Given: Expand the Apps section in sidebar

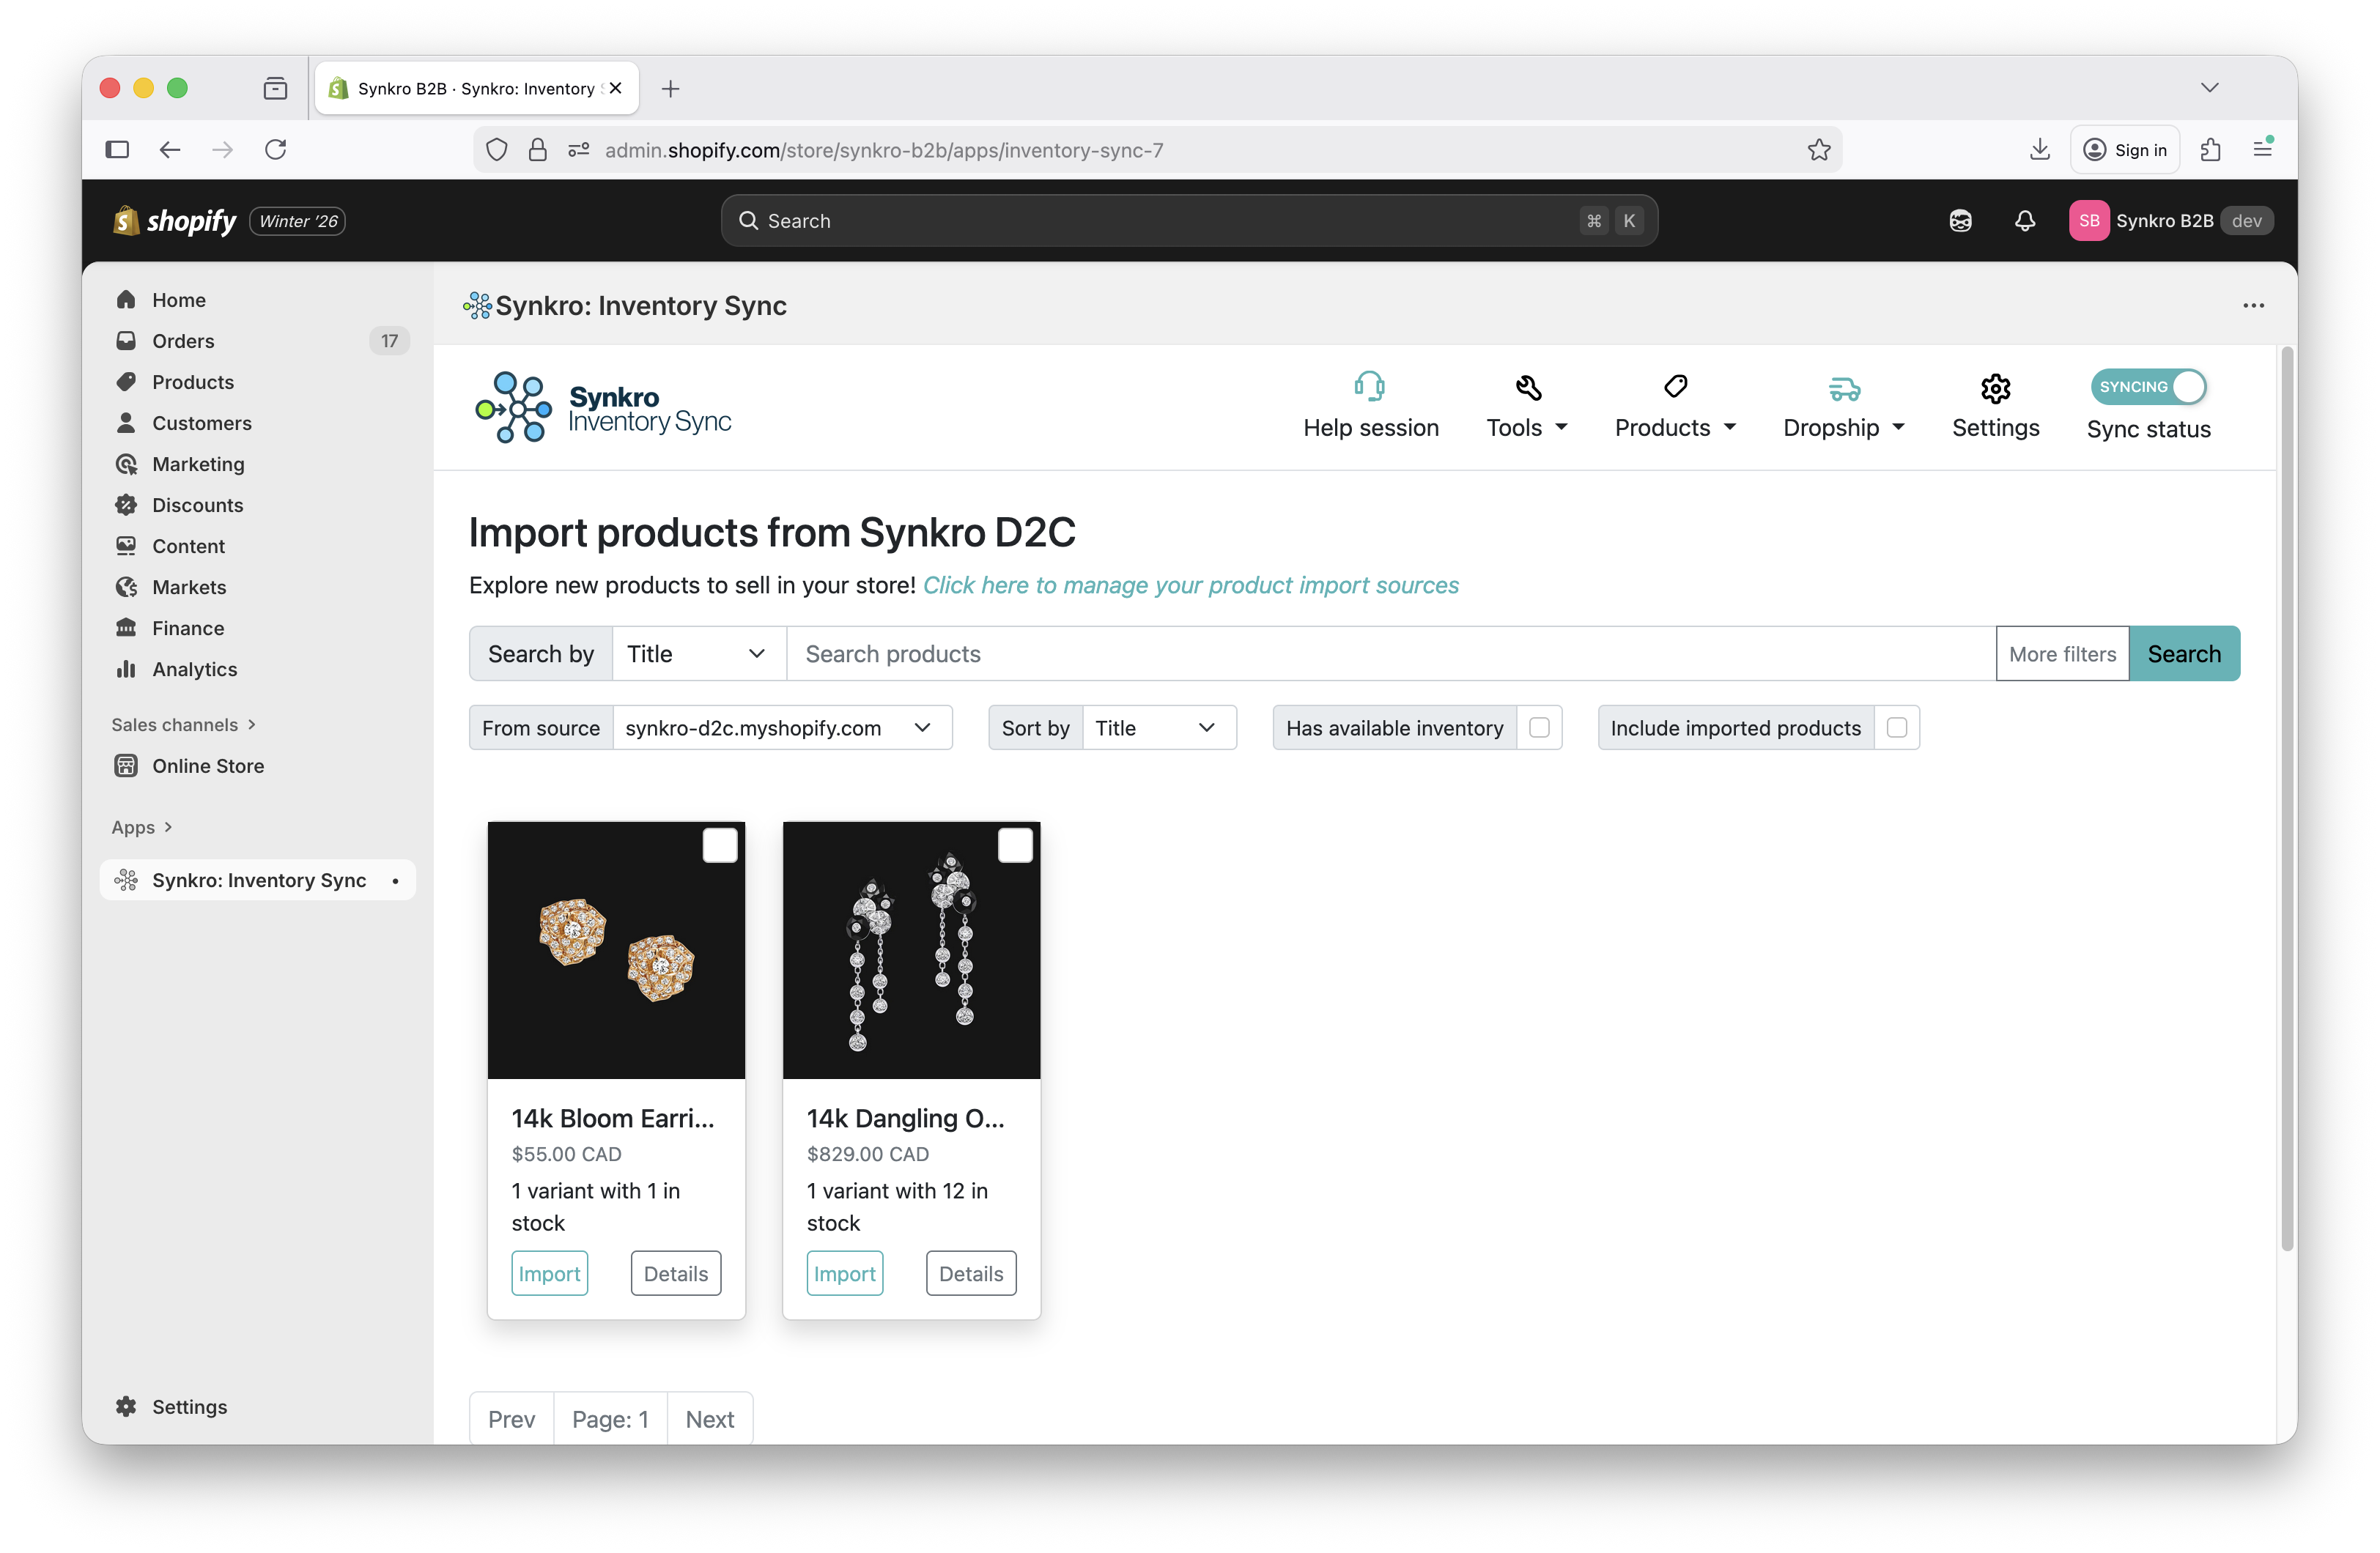Looking at the screenshot, I should tap(141, 827).
